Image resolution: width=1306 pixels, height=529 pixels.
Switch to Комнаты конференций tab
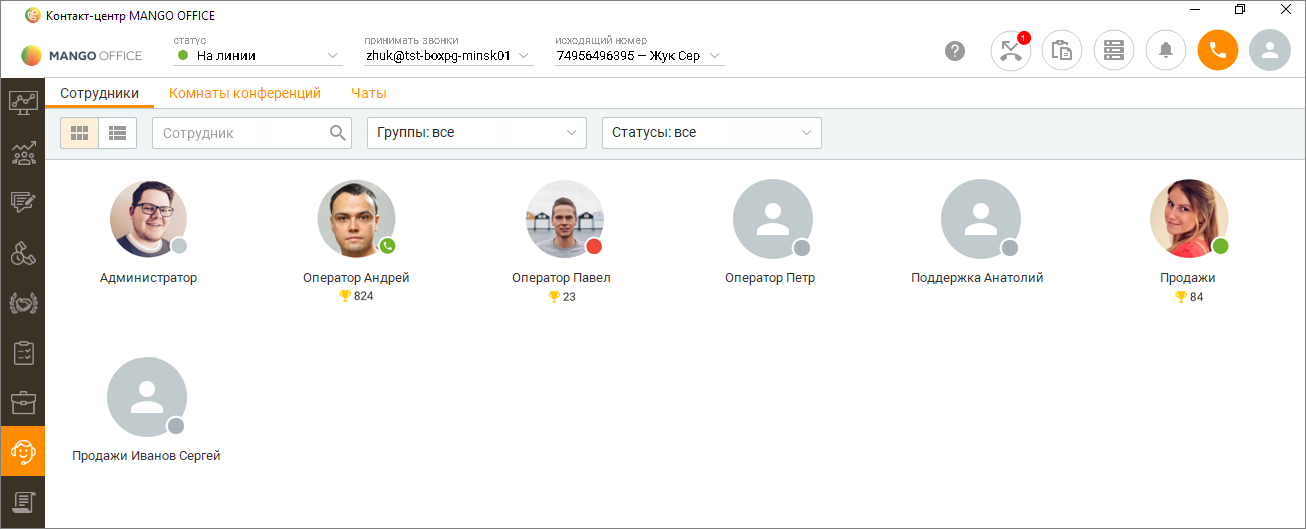[x=245, y=93]
